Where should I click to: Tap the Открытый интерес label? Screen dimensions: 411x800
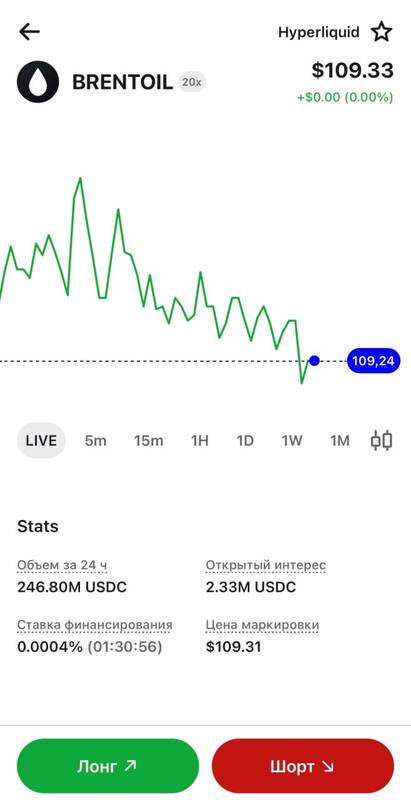[x=266, y=565]
